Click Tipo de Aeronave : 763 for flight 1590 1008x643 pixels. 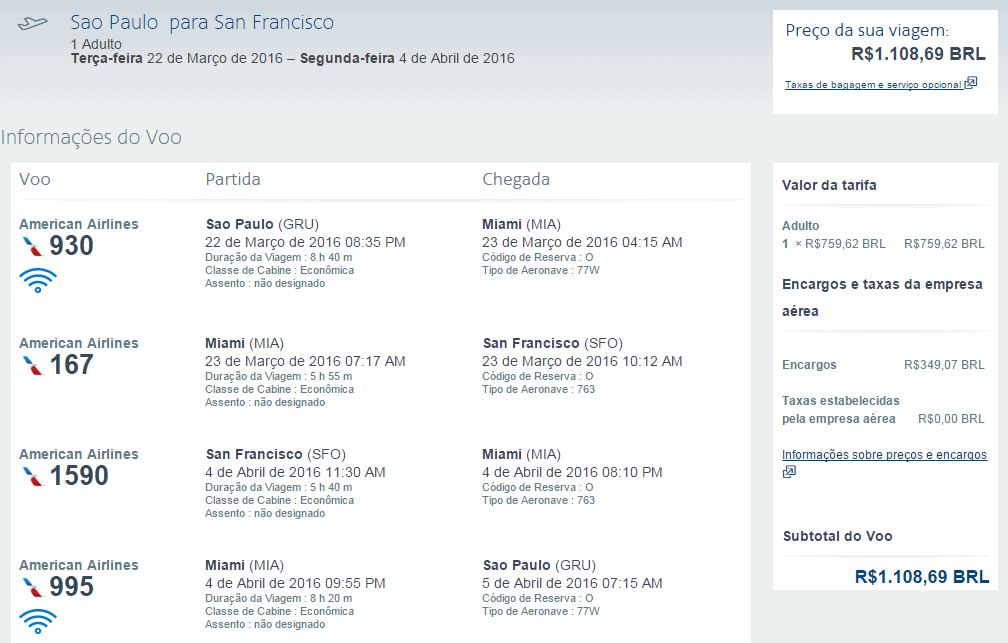click(x=539, y=500)
